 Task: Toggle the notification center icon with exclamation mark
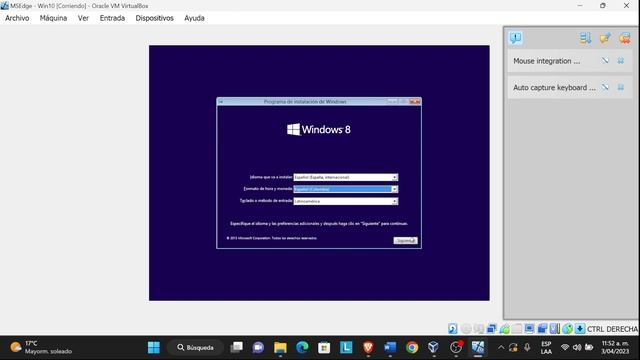click(516, 38)
